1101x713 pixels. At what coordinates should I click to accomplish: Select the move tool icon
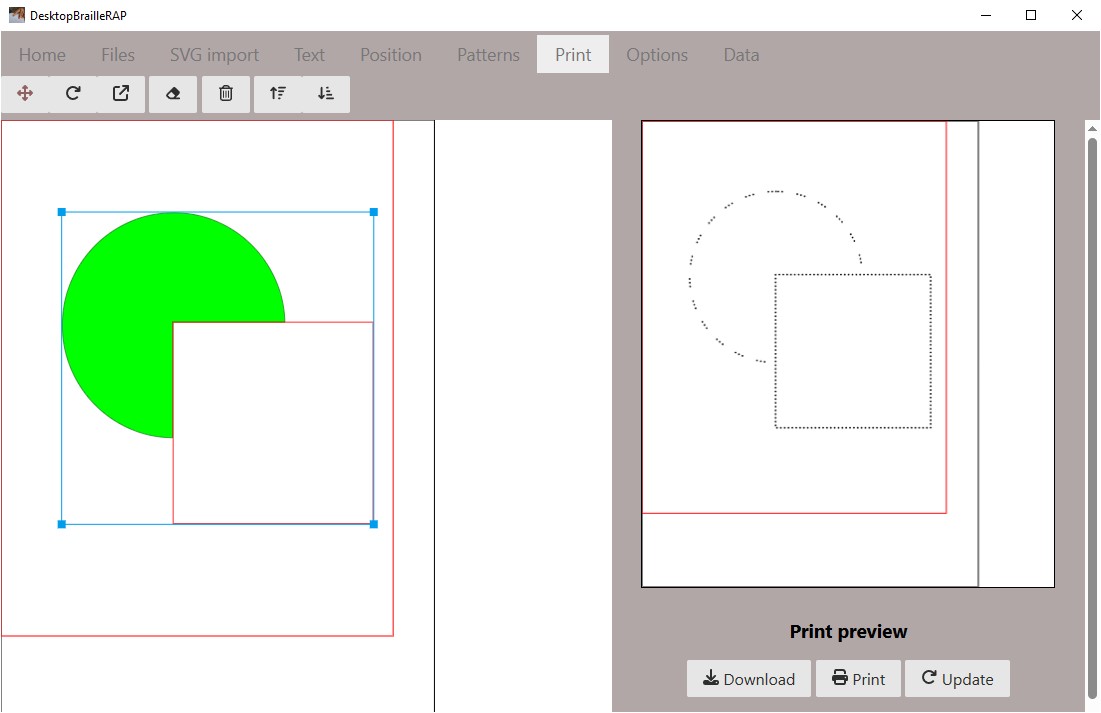(x=25, y=93)
